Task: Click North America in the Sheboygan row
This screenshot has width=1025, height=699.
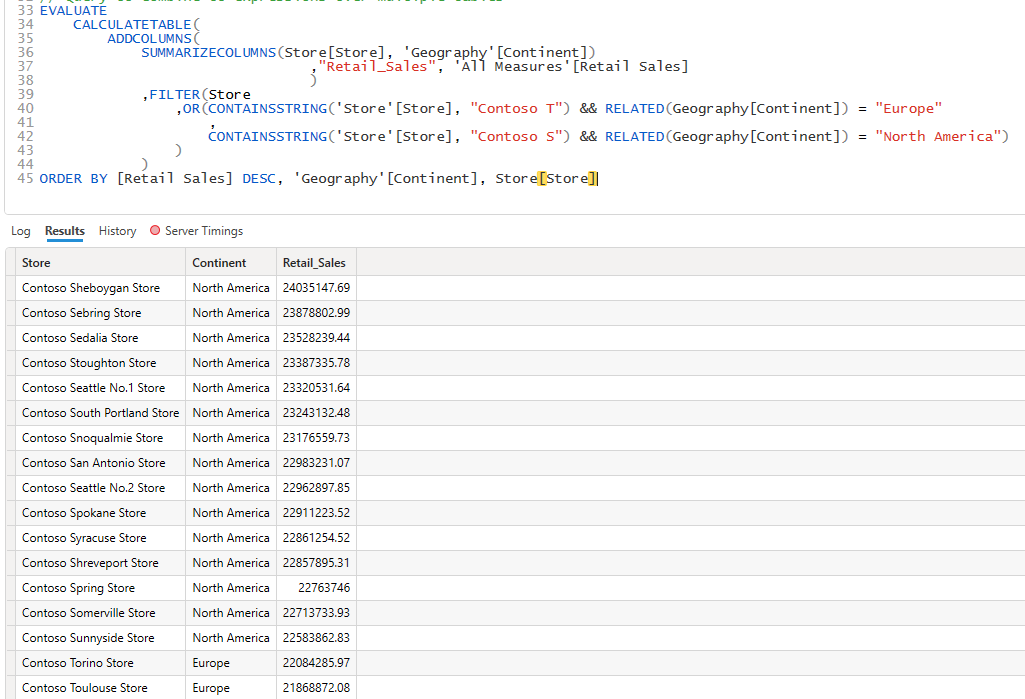Action: click(x=231, y=288)
